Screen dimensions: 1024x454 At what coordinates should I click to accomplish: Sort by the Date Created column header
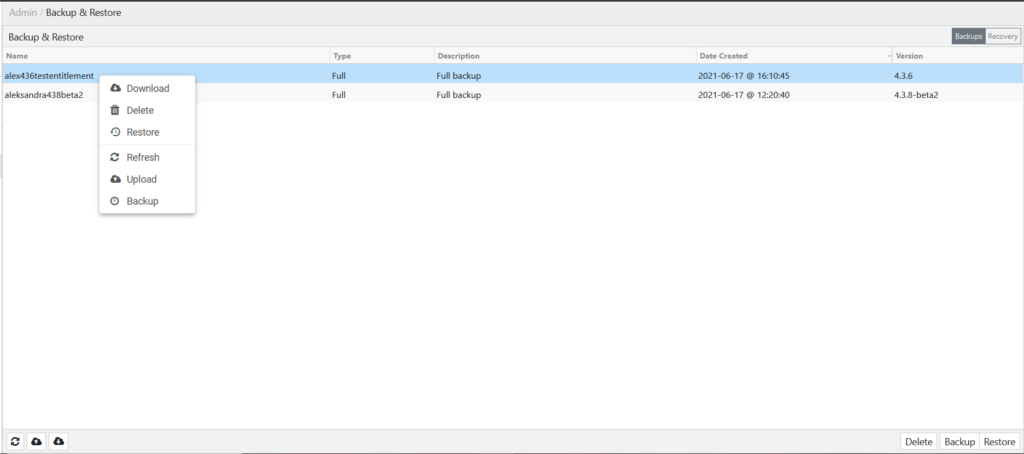point(794,56)
